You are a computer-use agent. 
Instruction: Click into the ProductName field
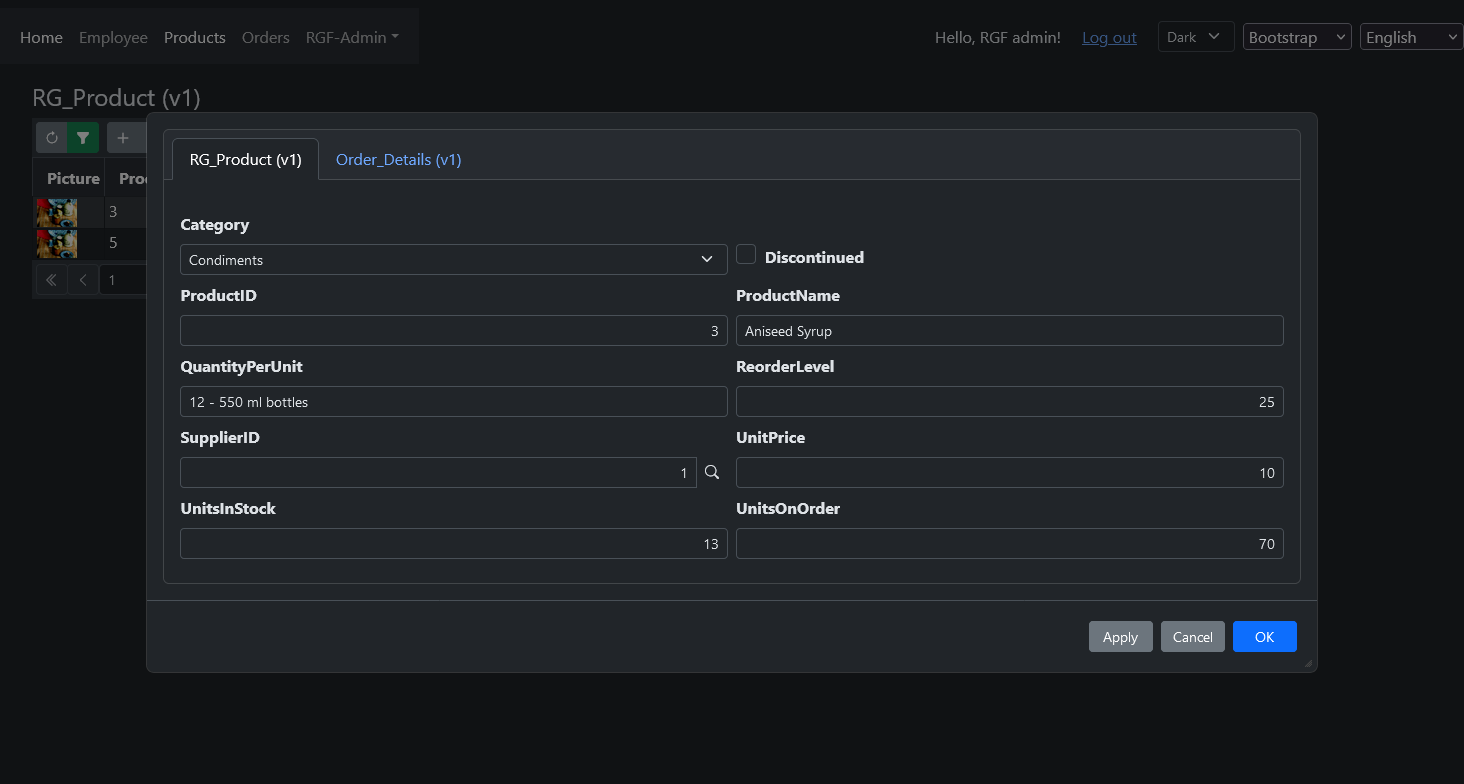[x=1009, y=331]
